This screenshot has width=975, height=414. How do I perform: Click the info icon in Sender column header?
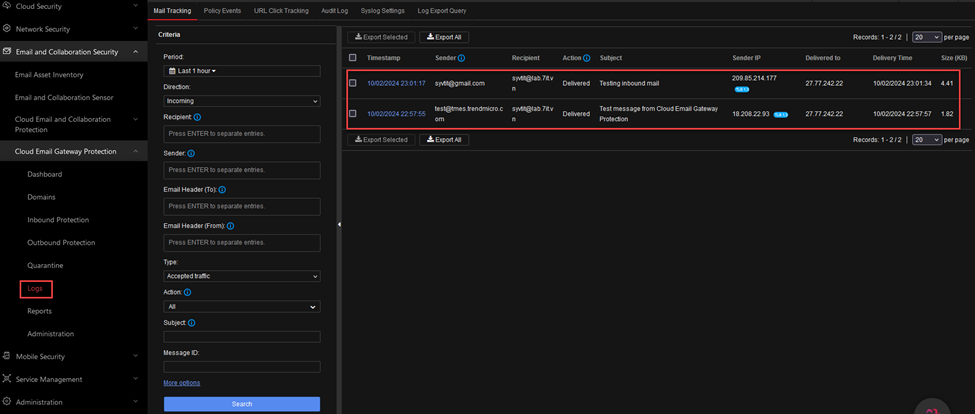coord(461,58)
